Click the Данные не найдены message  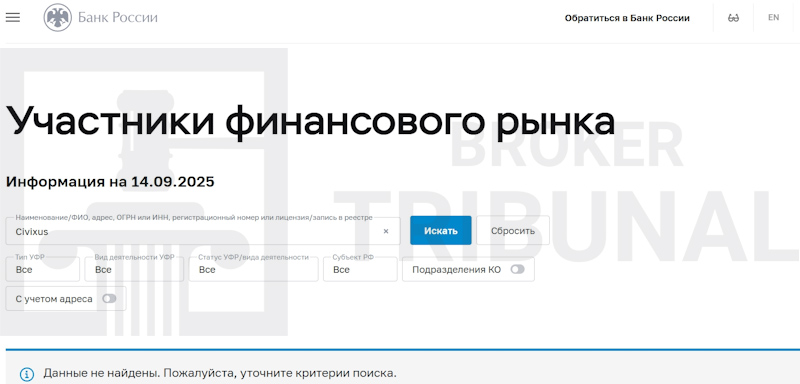(219, 373)
